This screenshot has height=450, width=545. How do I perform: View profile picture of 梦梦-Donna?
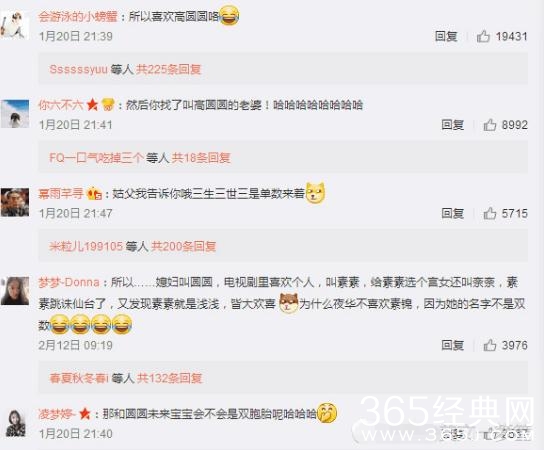15,291
